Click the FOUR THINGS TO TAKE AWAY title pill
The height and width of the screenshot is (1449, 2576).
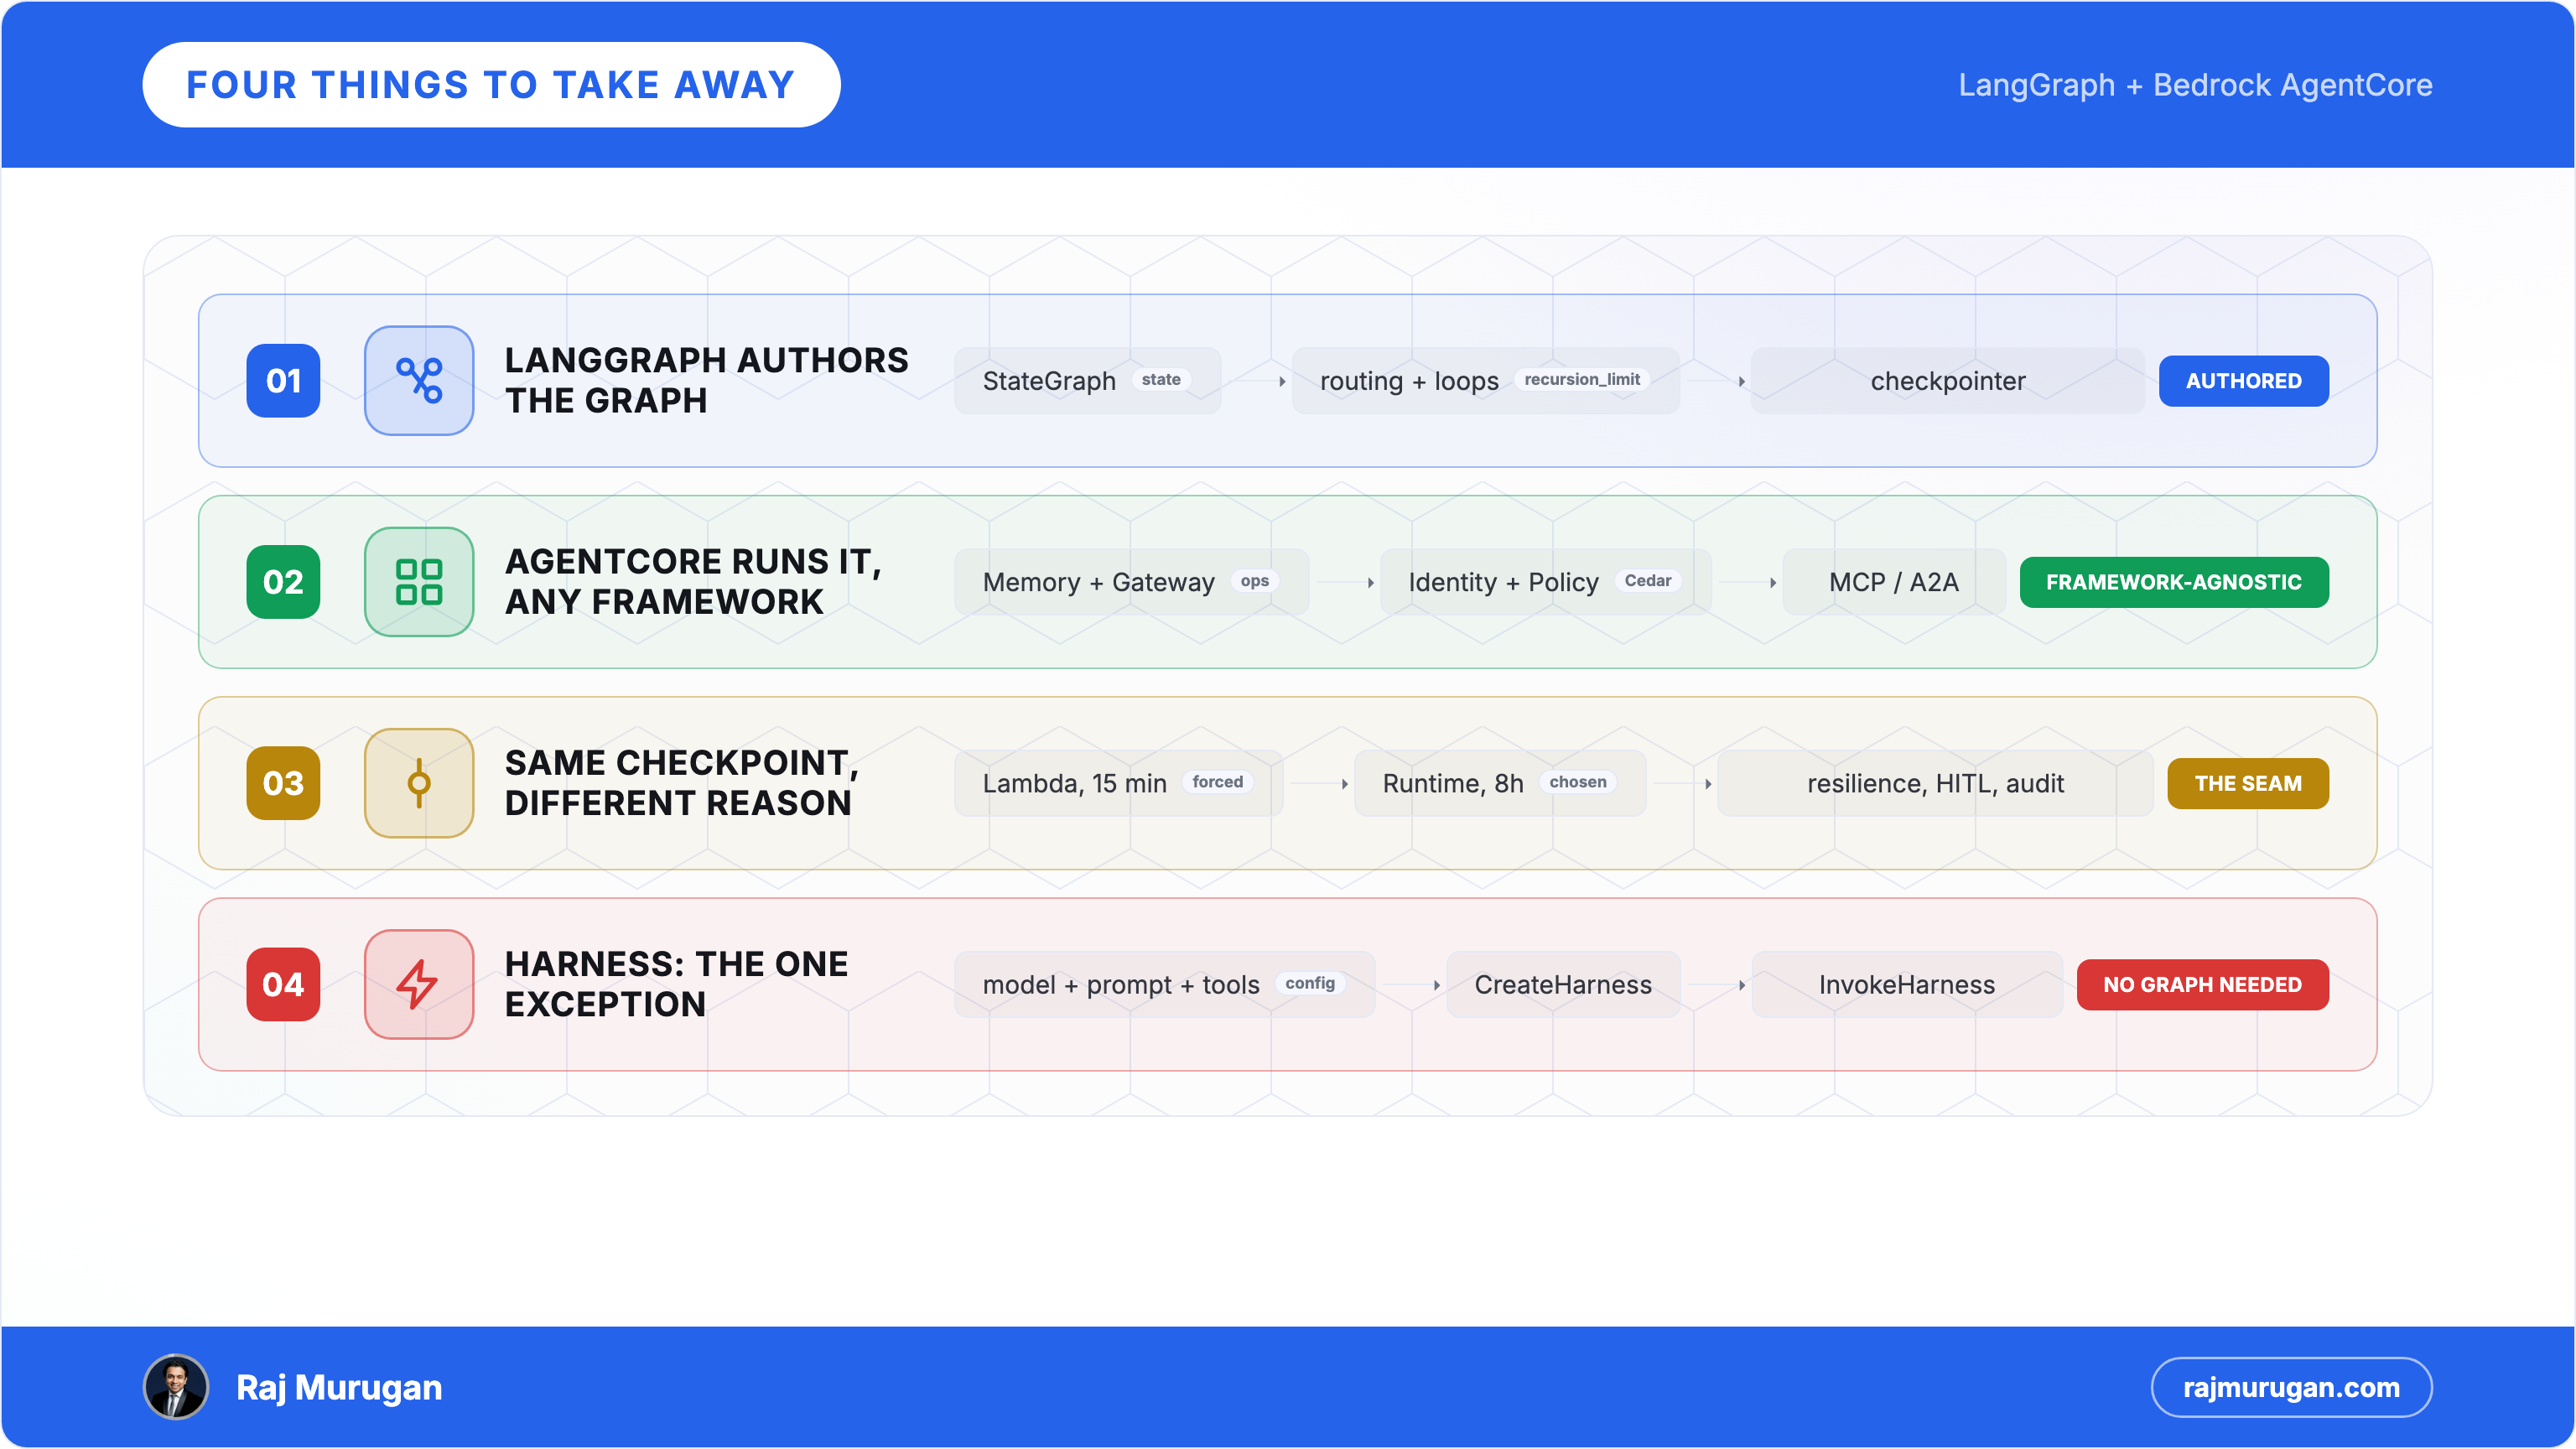491,85
